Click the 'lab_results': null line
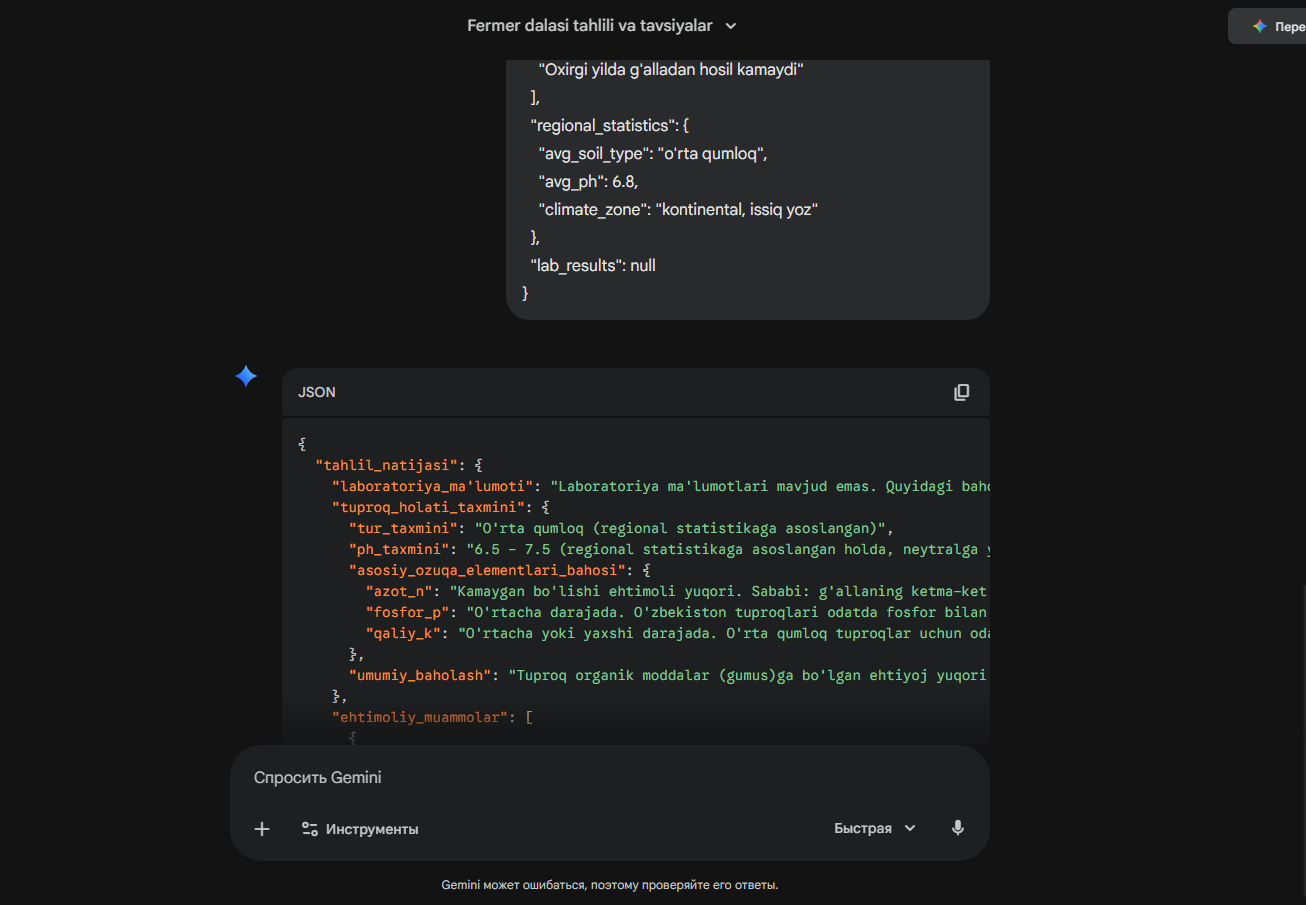 click(x=592, y=265)
